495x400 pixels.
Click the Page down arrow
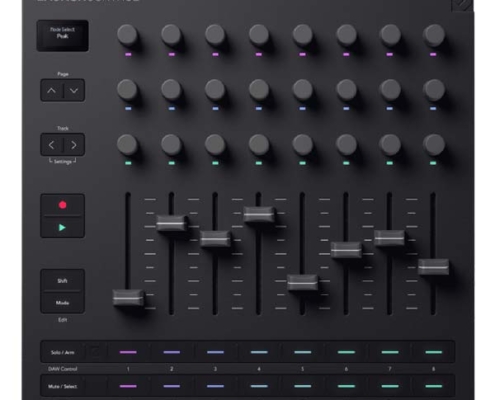pyautogui.click(x=74, y=90)
